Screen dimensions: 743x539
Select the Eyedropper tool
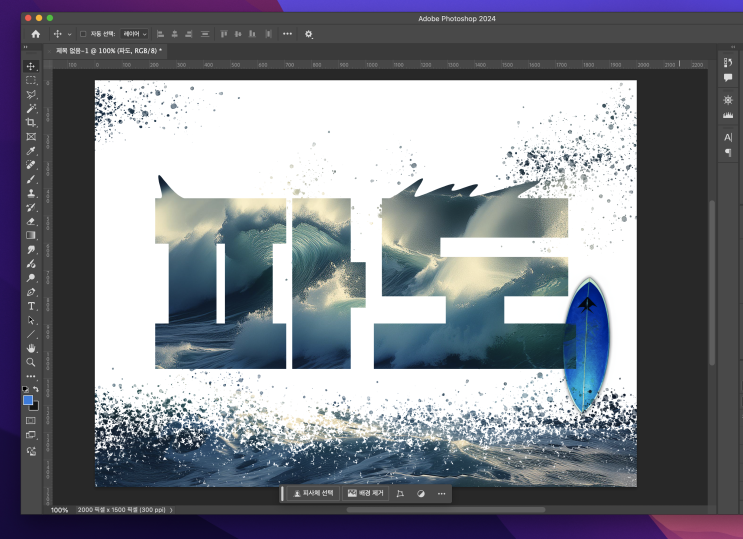(x=31, y=151)
